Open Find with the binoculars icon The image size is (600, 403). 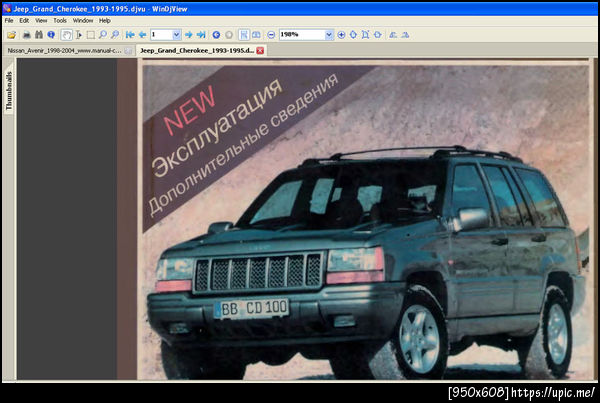[39, 35]
